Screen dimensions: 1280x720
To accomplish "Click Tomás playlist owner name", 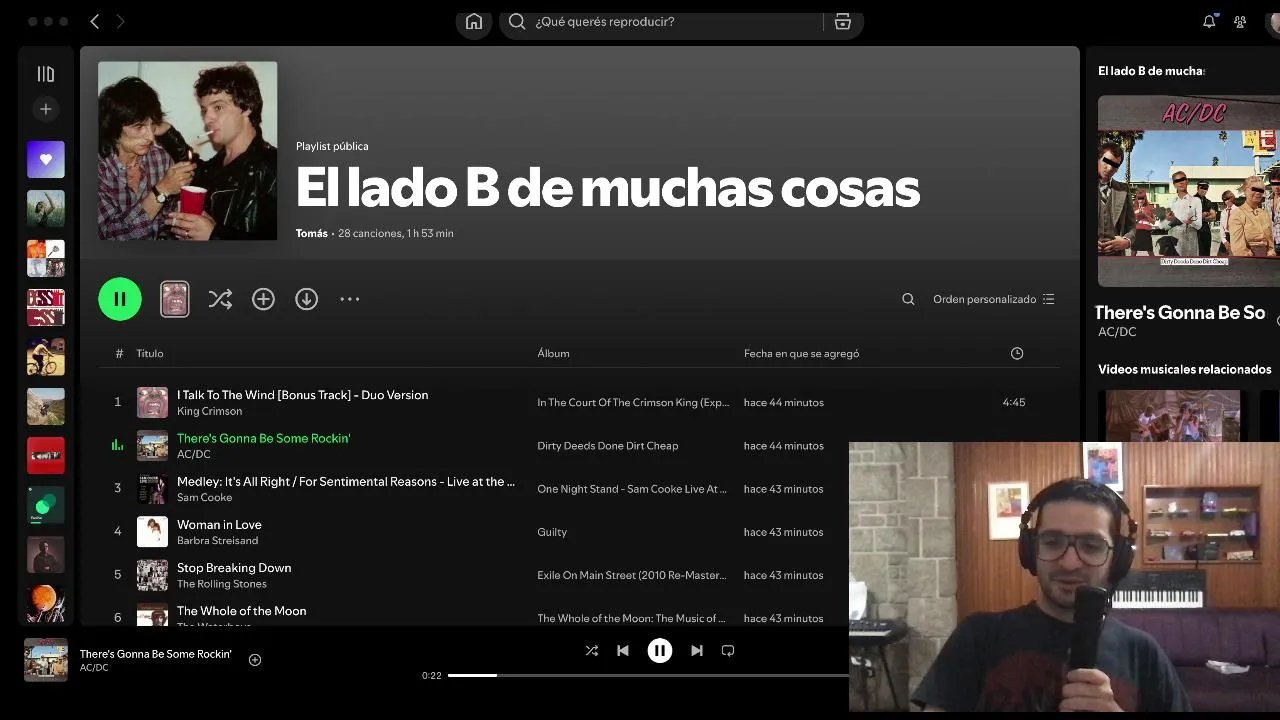I will tap(311, 233).
